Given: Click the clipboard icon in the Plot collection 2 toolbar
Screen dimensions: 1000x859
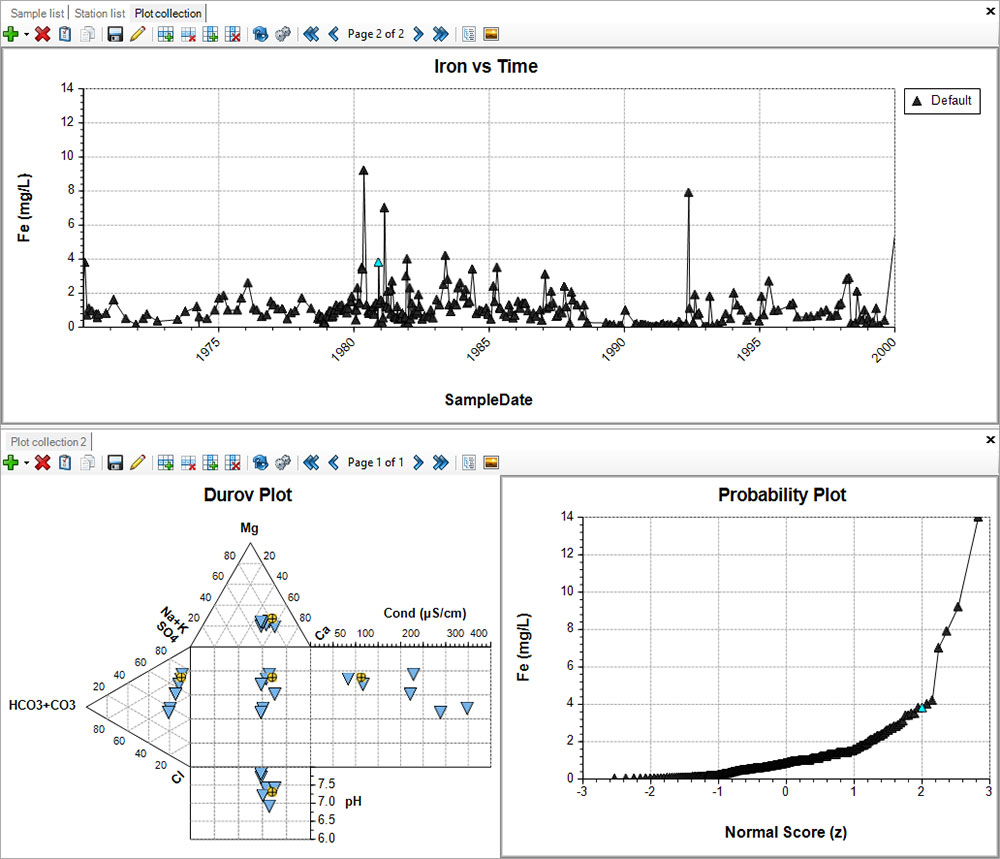Looking at the screenshot, I should (65, 463).
